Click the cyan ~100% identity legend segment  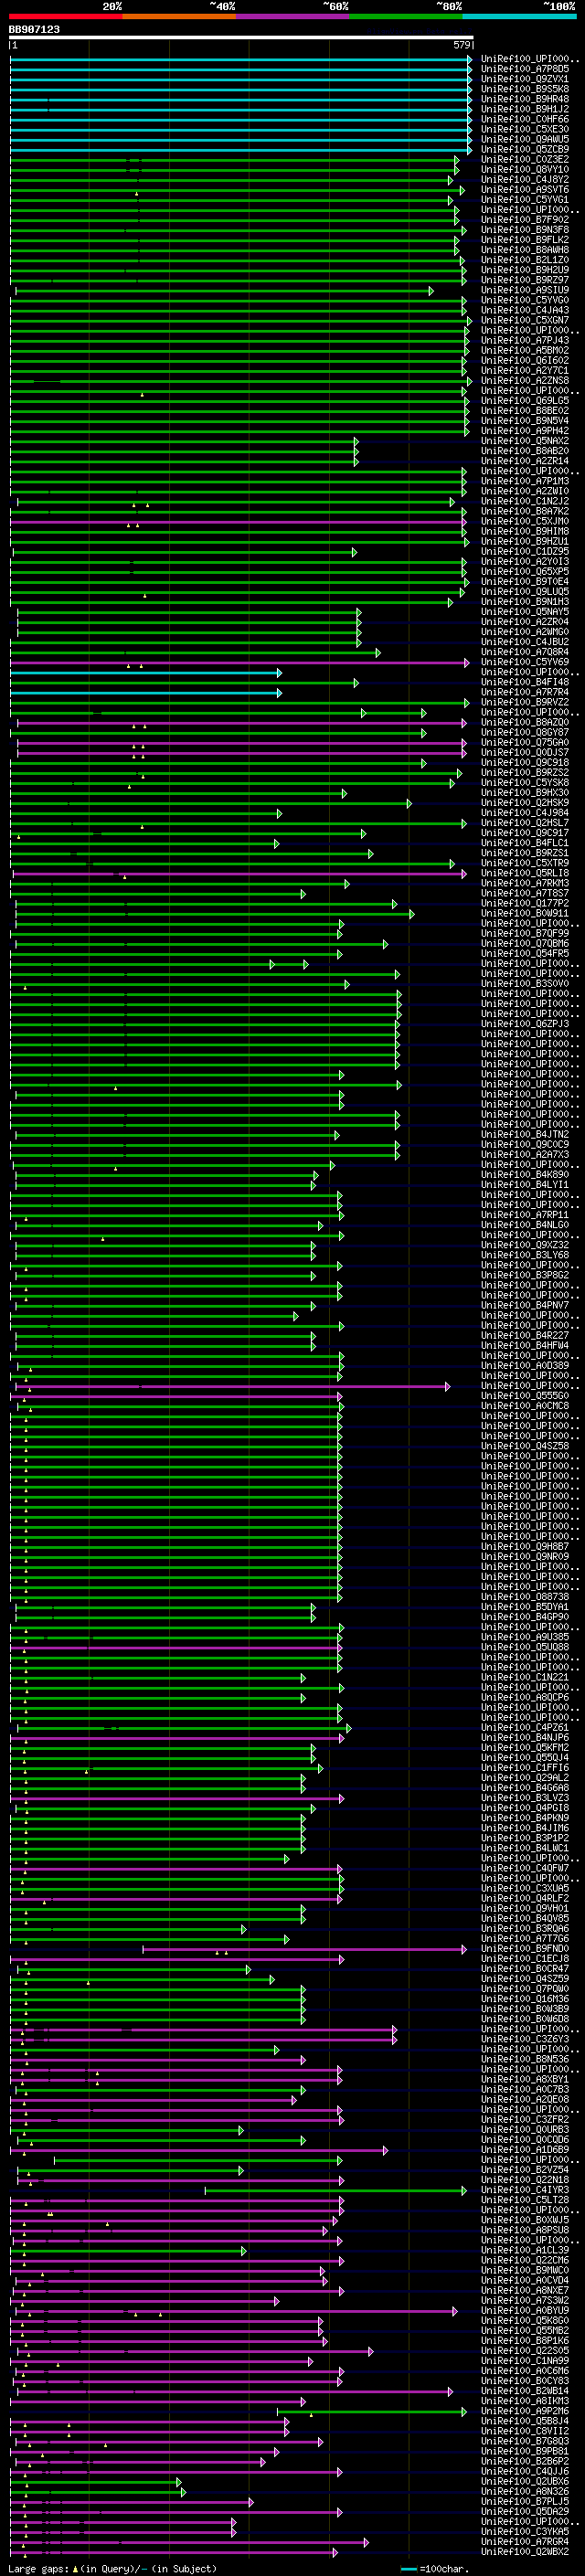tap(520, 16)
